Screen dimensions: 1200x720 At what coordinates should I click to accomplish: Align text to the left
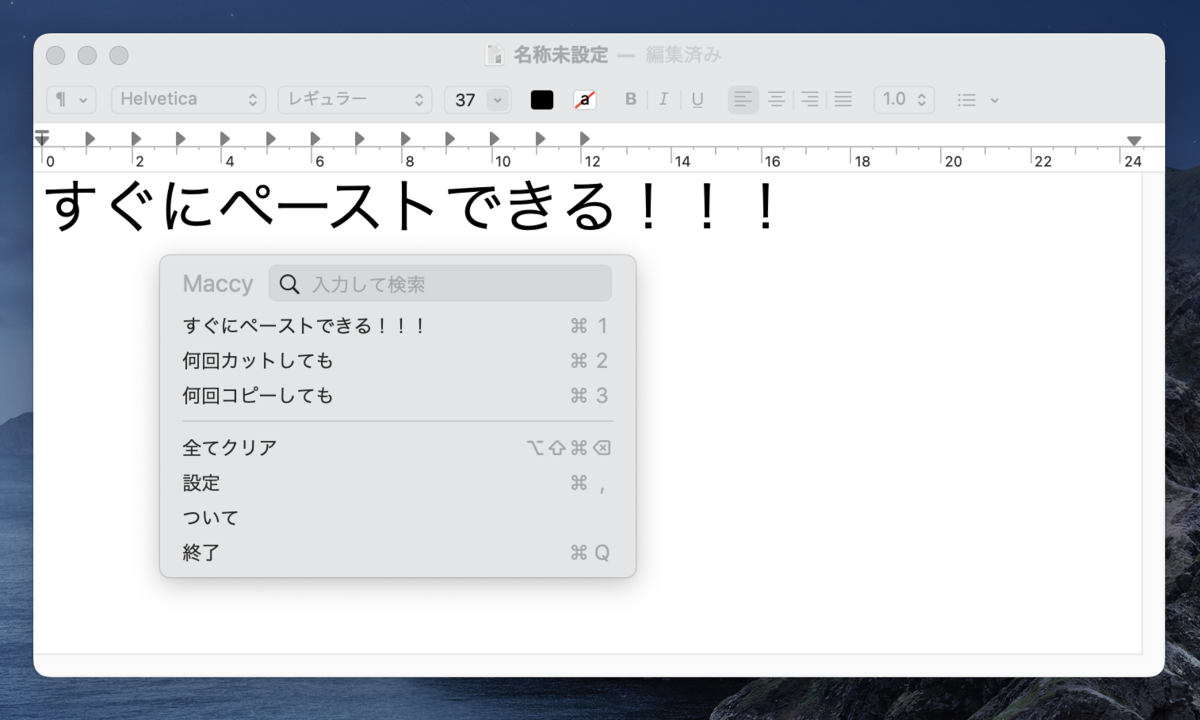(x=743, y=100)
